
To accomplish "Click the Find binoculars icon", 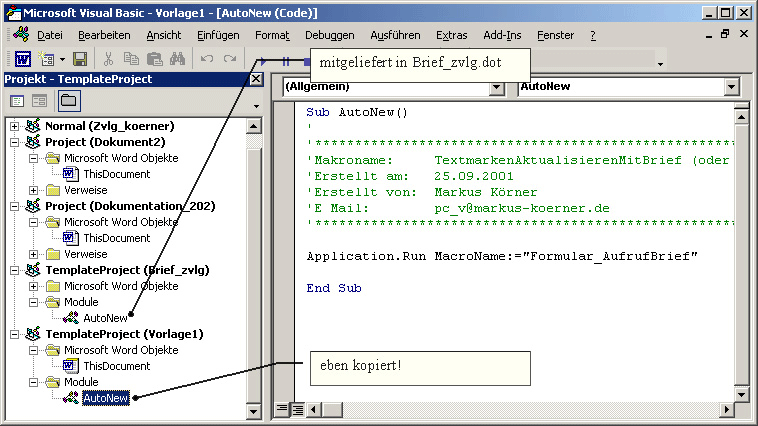I will pyautogui.click(x=177, y=59).
